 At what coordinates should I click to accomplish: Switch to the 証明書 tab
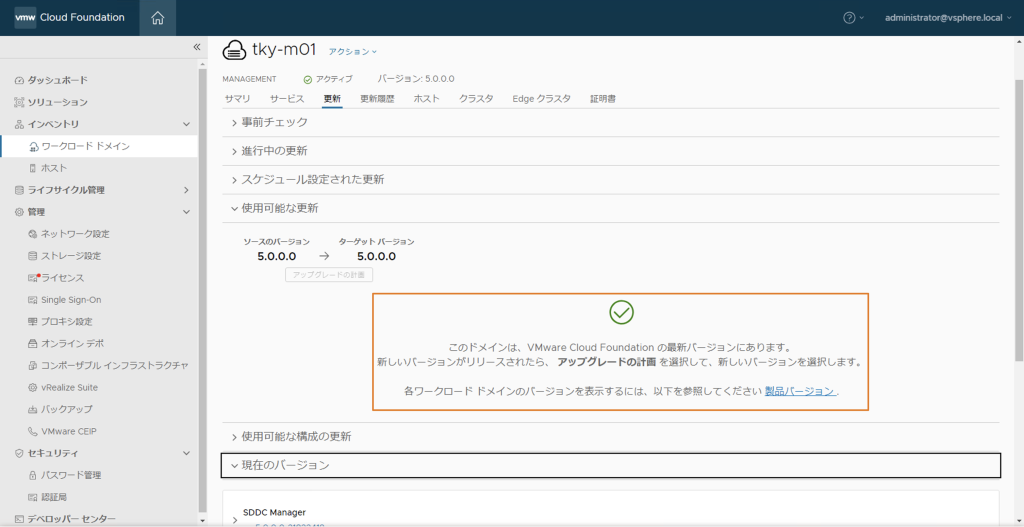(x=603, y=99)
